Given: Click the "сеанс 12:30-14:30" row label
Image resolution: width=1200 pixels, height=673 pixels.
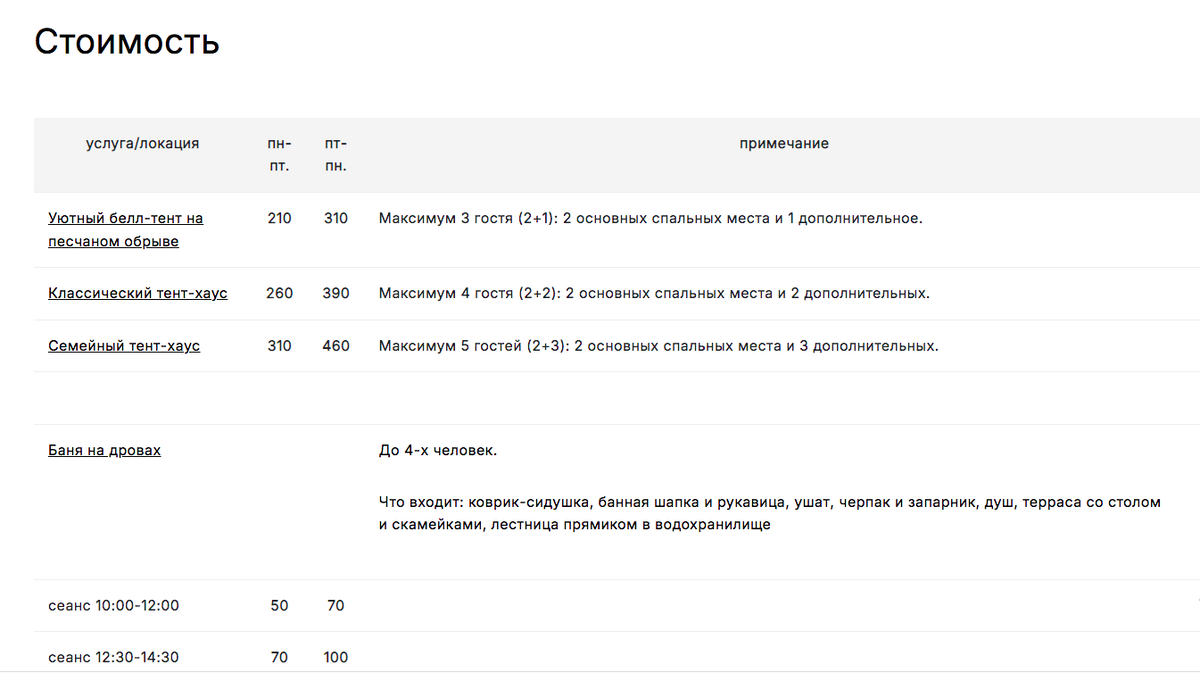Looking at the screenshot, I should [114, 657].
